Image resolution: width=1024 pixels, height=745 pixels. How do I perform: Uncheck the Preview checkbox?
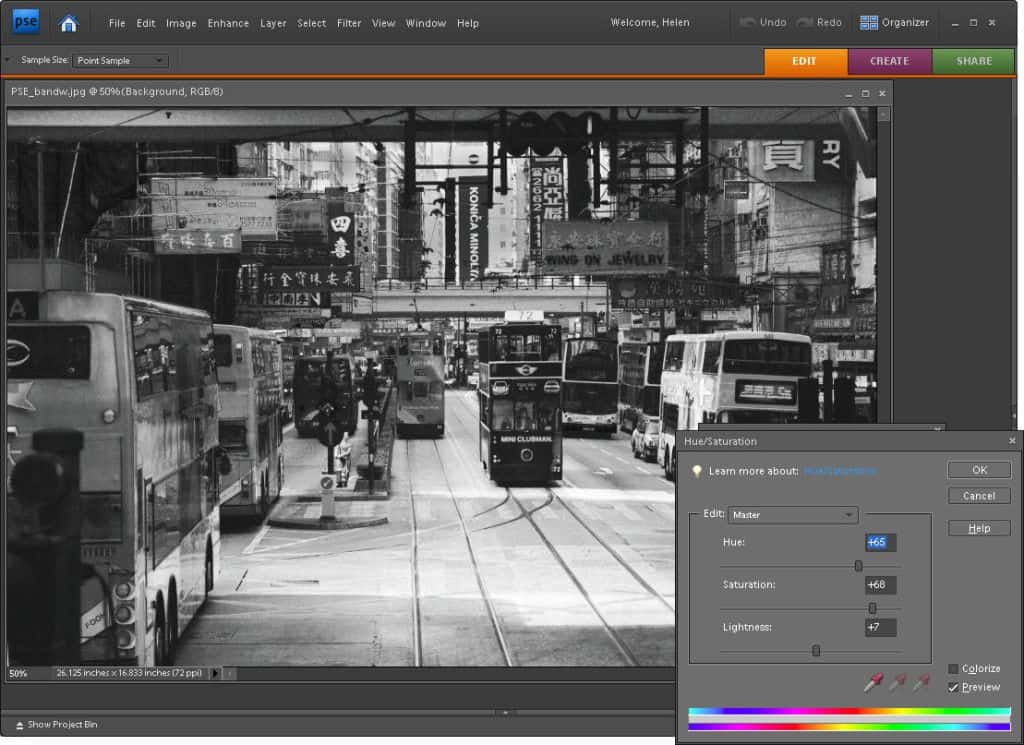[x=953, y=687]
